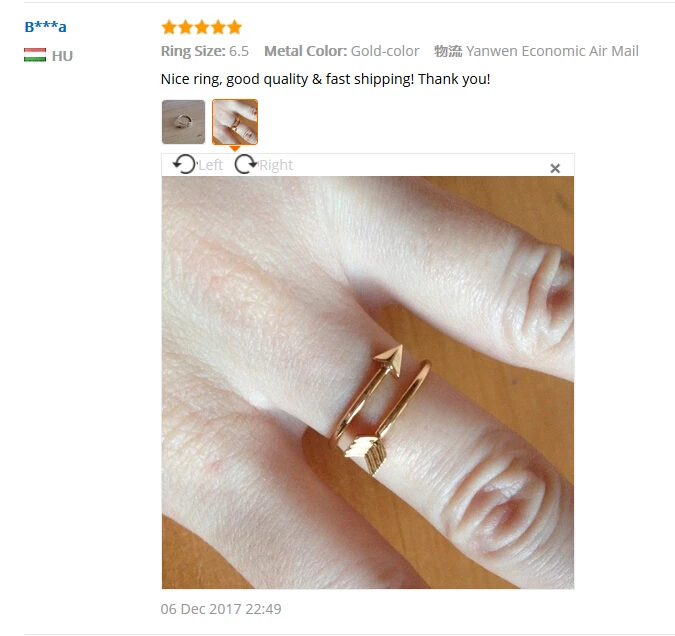Click the enlarged arrow ring photo
This screenshot has width=675, height=636.
click(368, 382)
